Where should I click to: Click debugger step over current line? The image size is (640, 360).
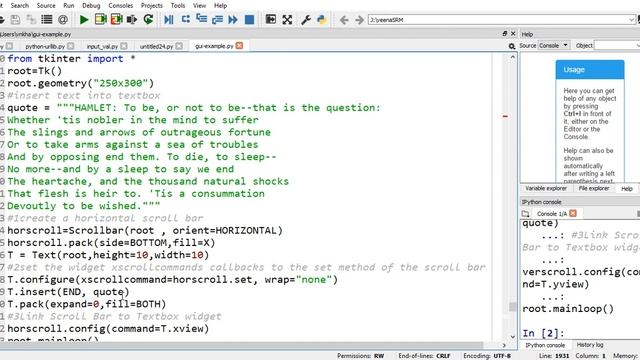point(186,19)
